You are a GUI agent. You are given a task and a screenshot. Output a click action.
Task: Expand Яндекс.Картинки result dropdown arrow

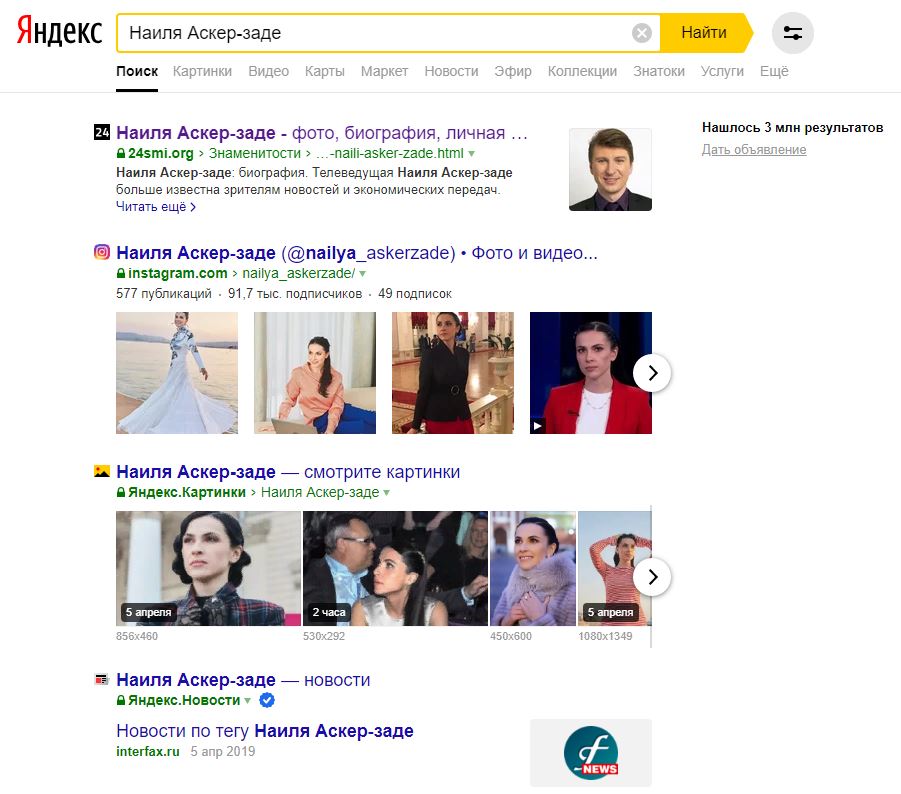pyautogui.click(x=387, y=493)
